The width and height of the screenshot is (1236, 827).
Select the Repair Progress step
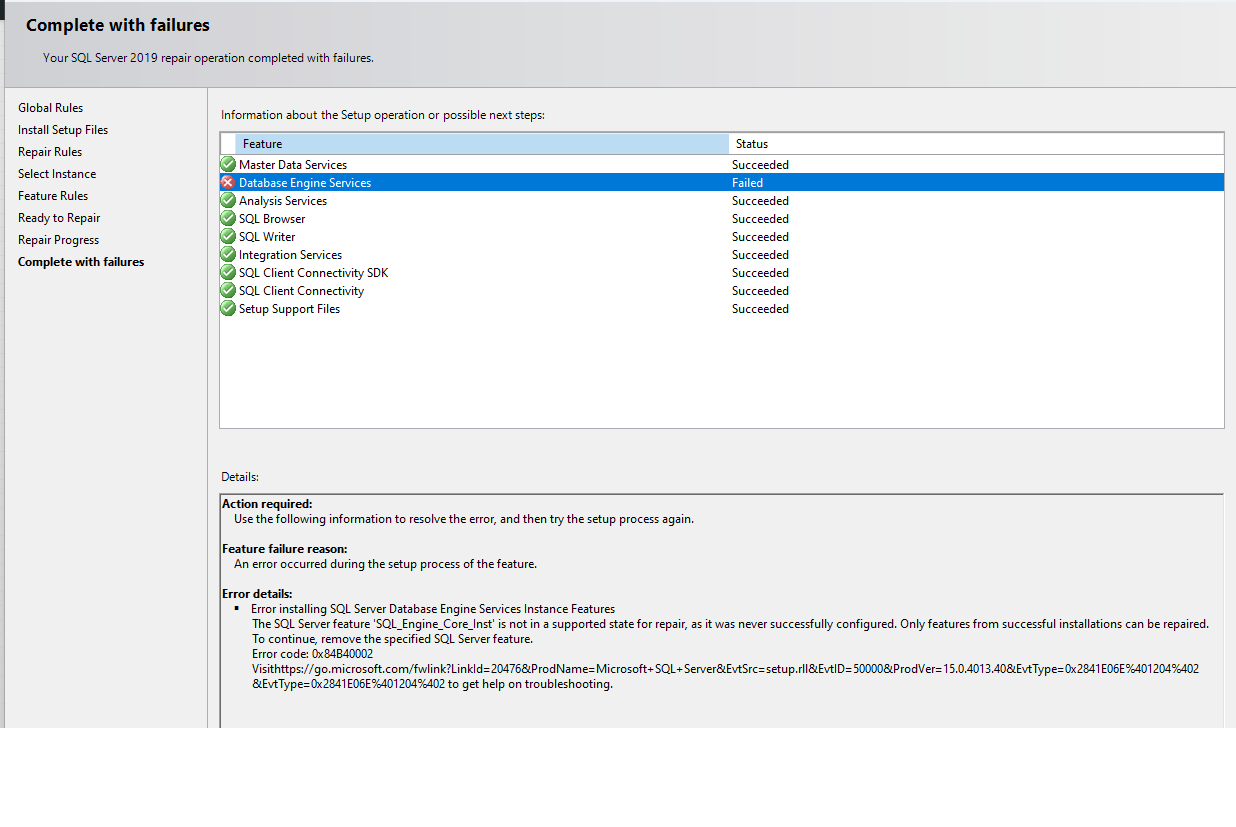click(58, 240)
